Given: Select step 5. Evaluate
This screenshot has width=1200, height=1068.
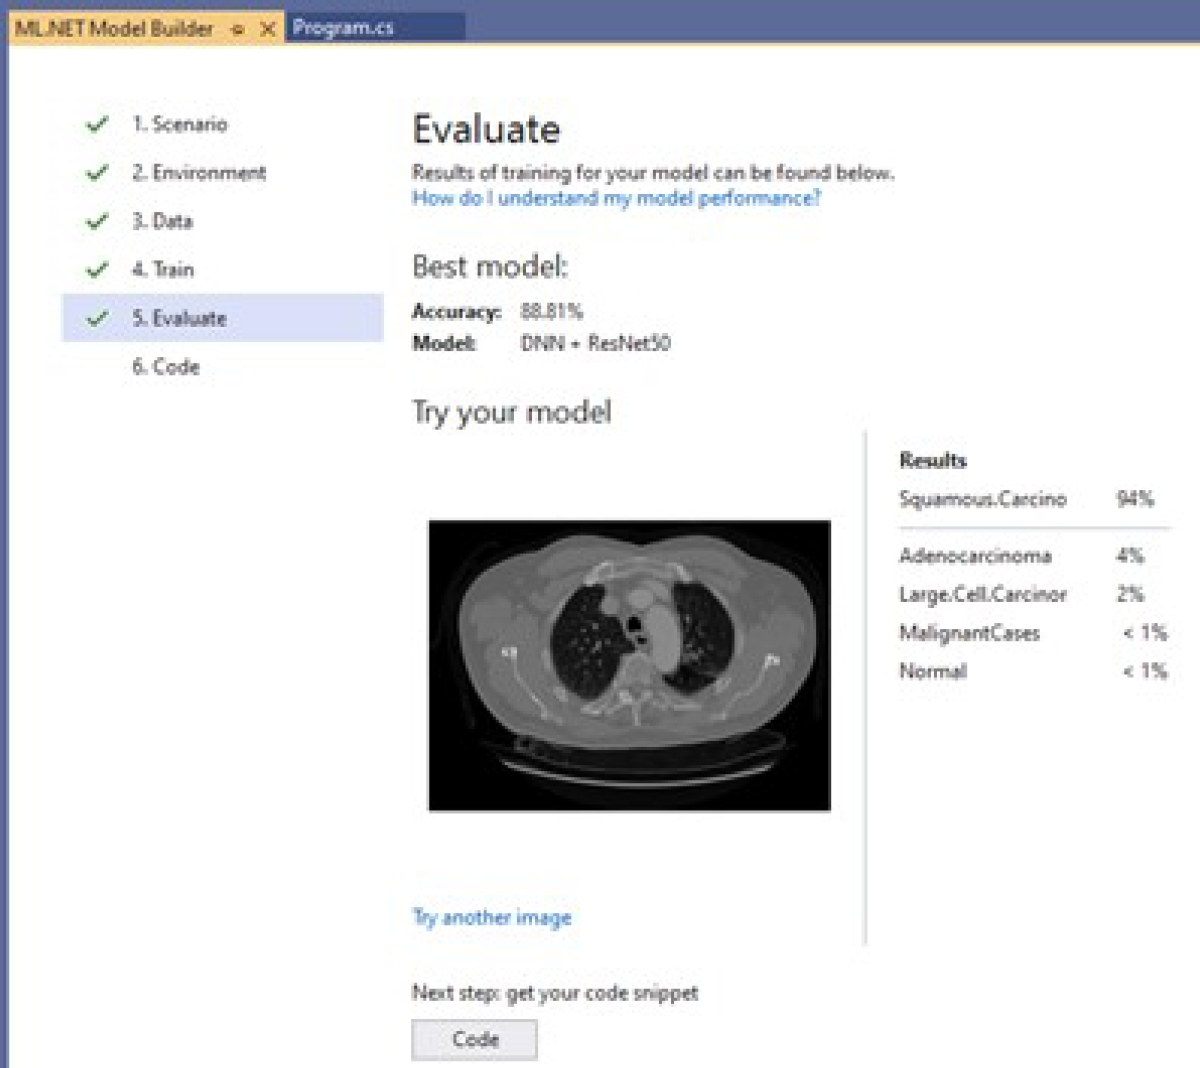Looking at the screenshot, I should coord(179,319).
